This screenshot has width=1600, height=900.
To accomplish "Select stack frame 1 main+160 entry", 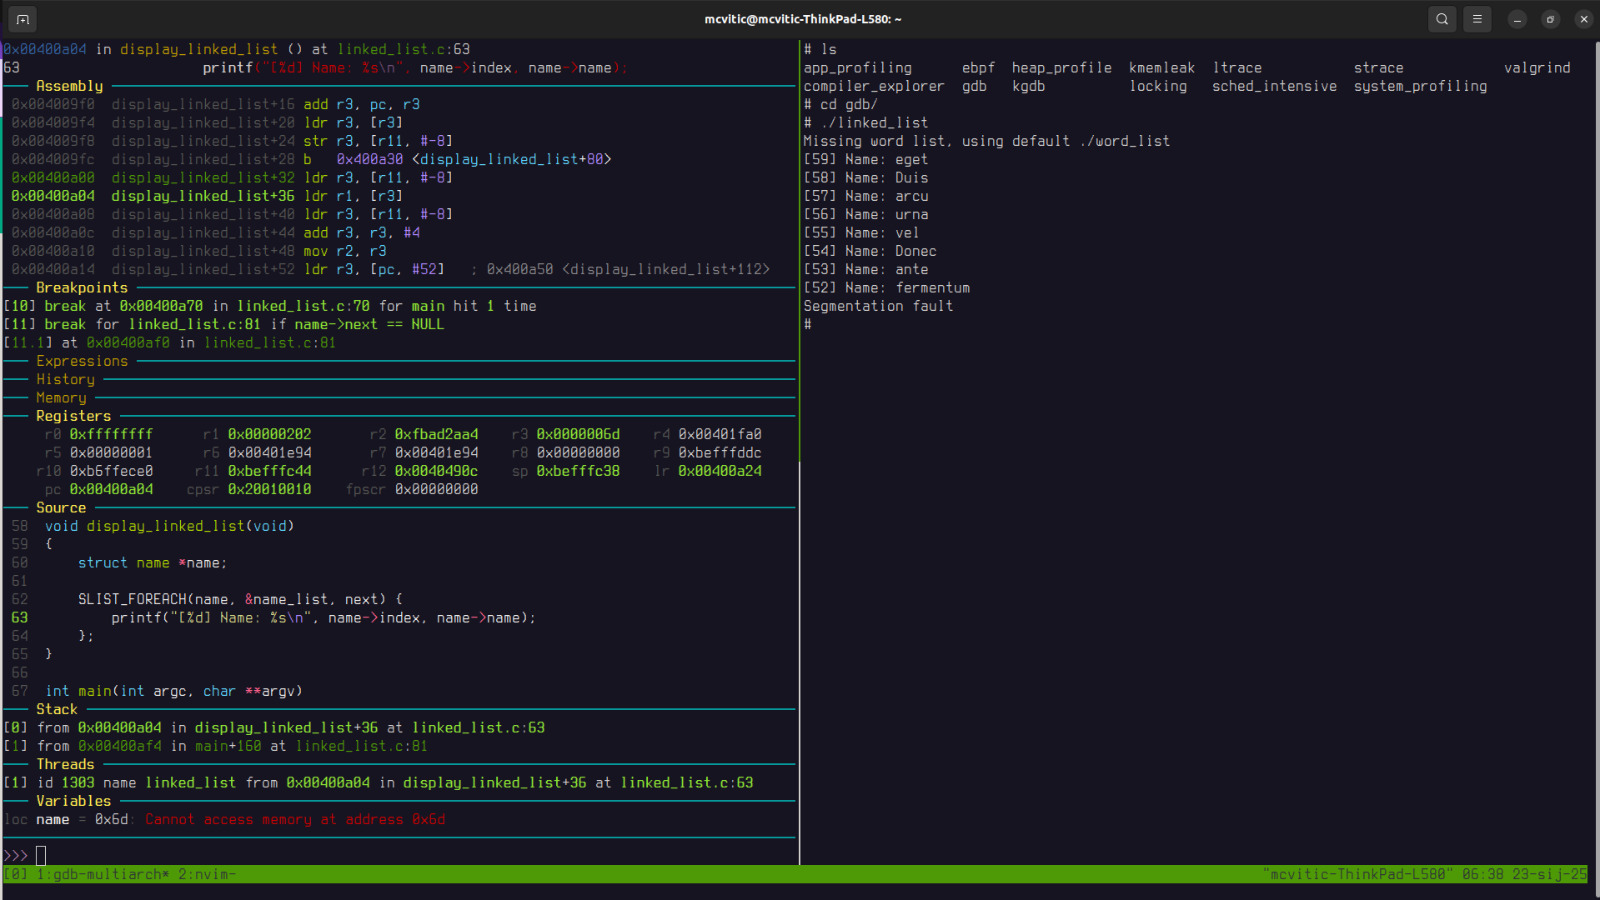I will (215, 746).
